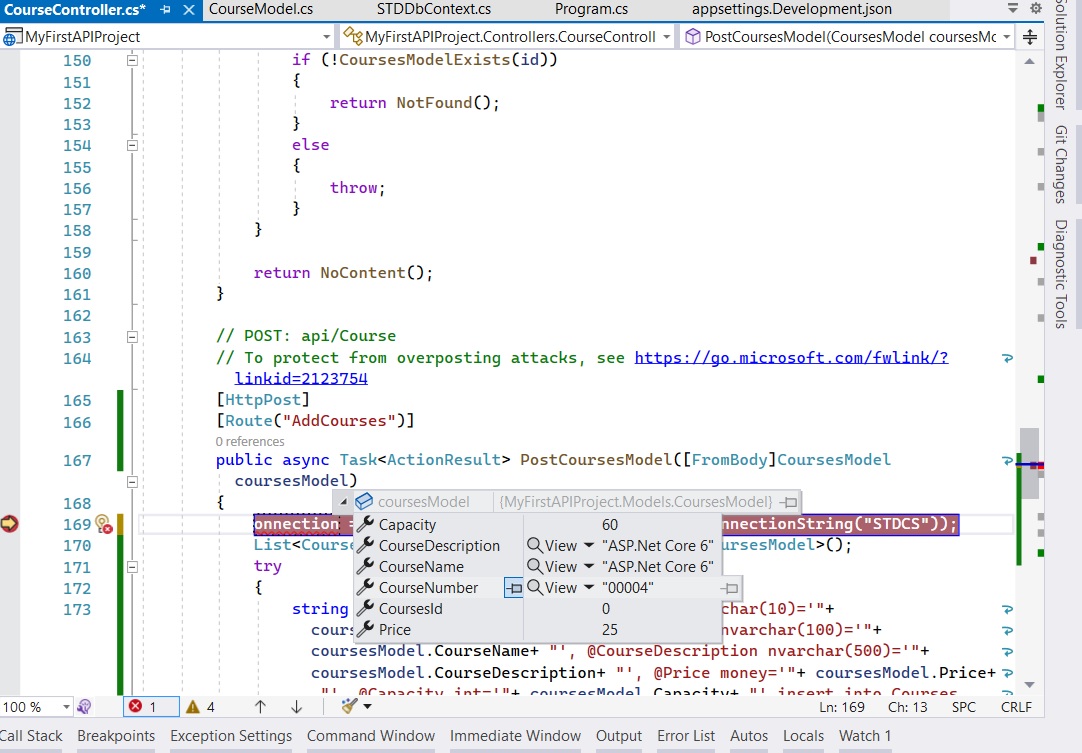Collapse the try block at line 171
Viewport: 1082px width, 753px height.
click(x=132, y=567)
